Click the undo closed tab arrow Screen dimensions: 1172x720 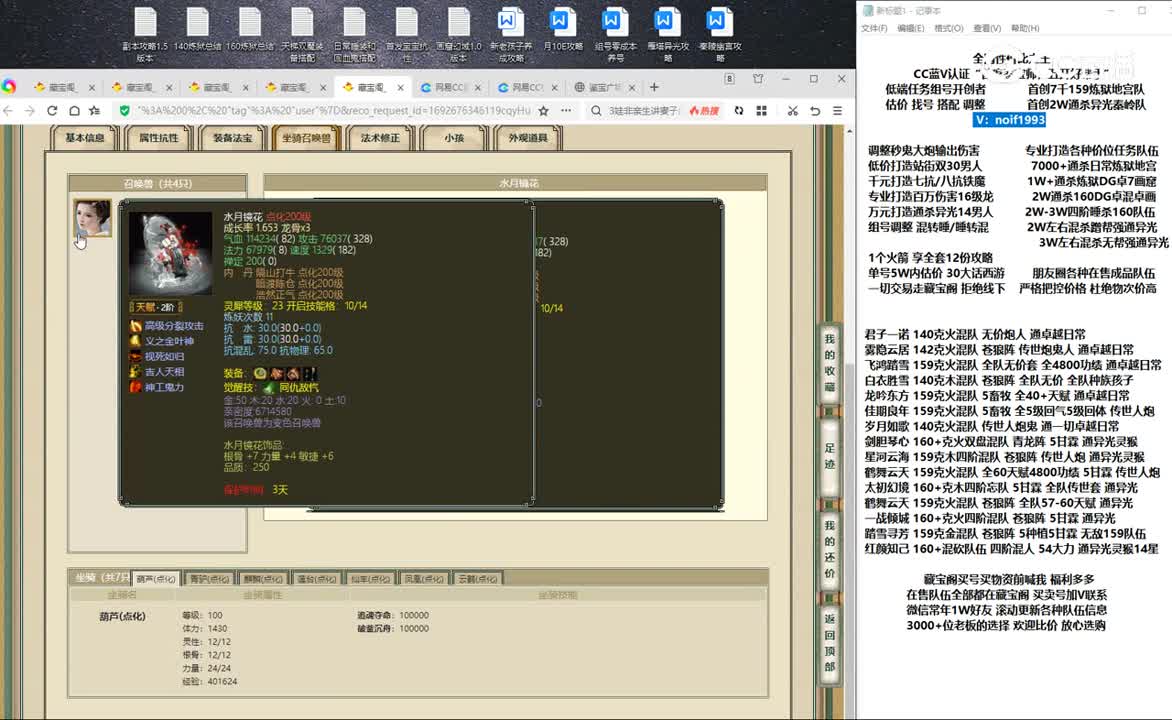815,111
